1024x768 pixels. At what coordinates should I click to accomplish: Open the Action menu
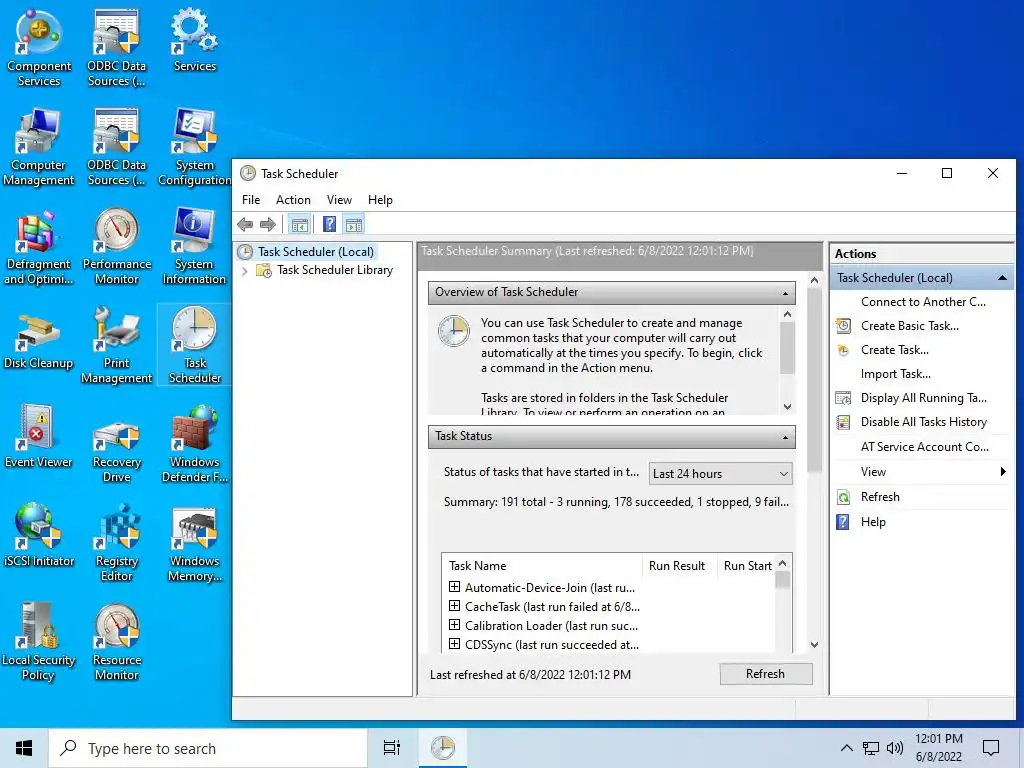tap(293, 200)
